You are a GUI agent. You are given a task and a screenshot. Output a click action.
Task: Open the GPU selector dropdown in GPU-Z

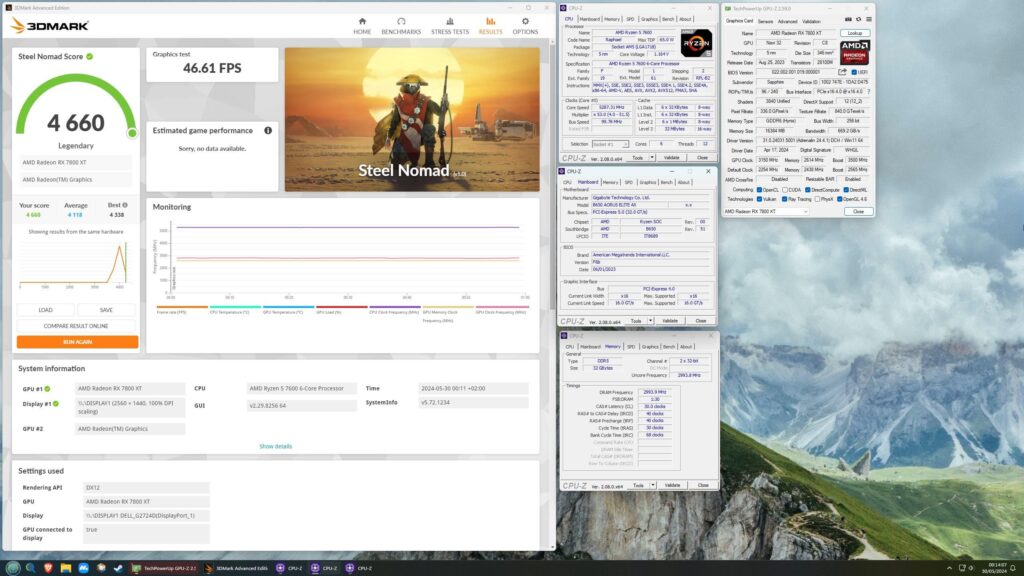point(766,211)
